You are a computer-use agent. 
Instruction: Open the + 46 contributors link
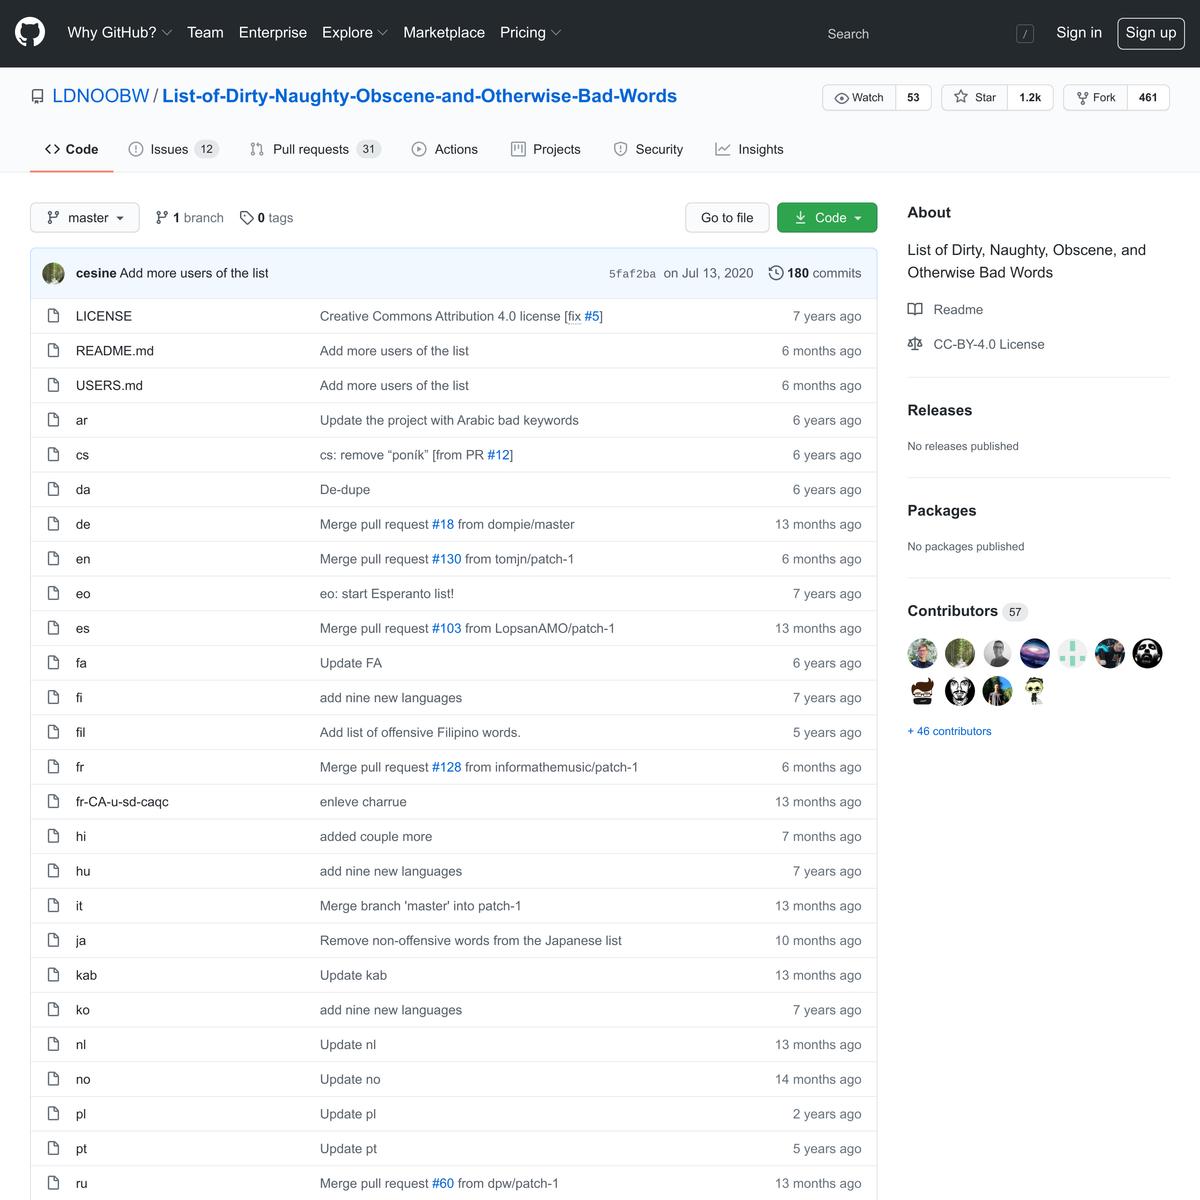[949, 731]
